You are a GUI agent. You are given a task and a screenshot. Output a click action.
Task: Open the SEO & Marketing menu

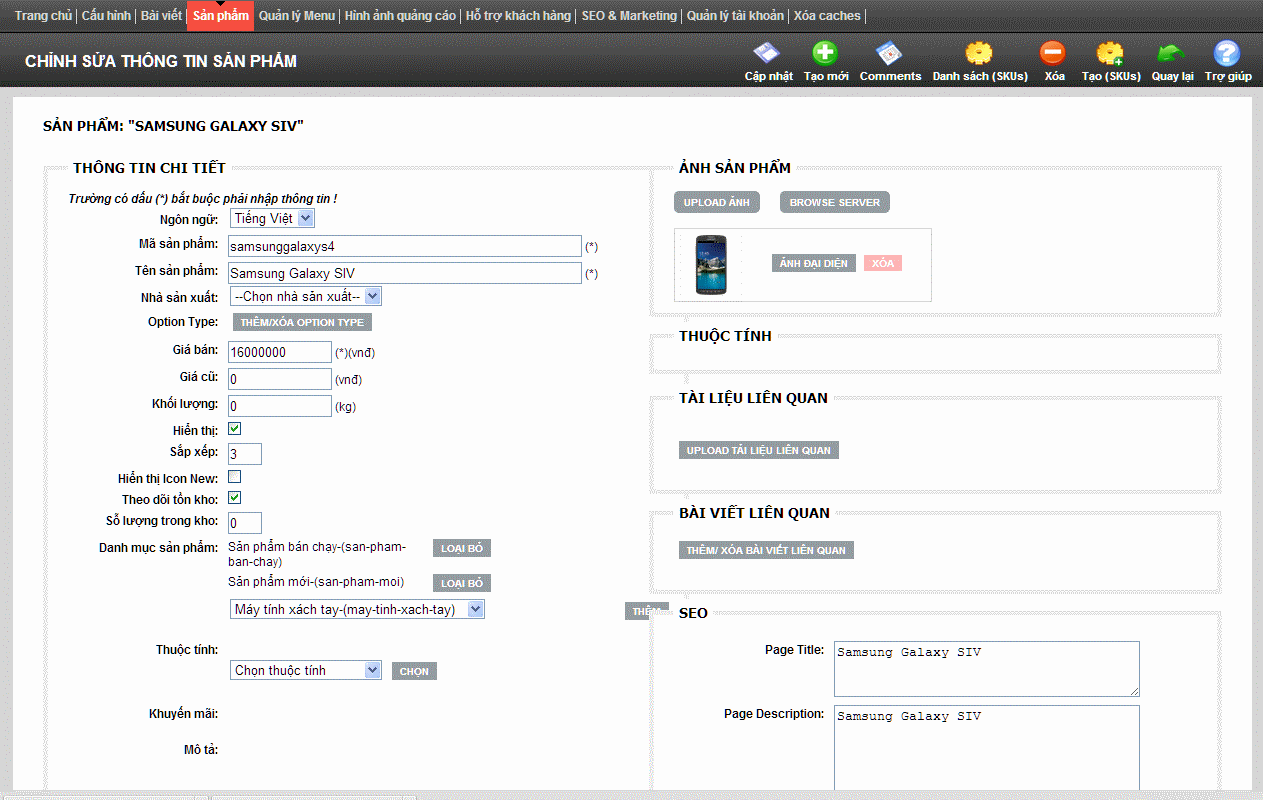pyautogui.click(x=629, y=16)
